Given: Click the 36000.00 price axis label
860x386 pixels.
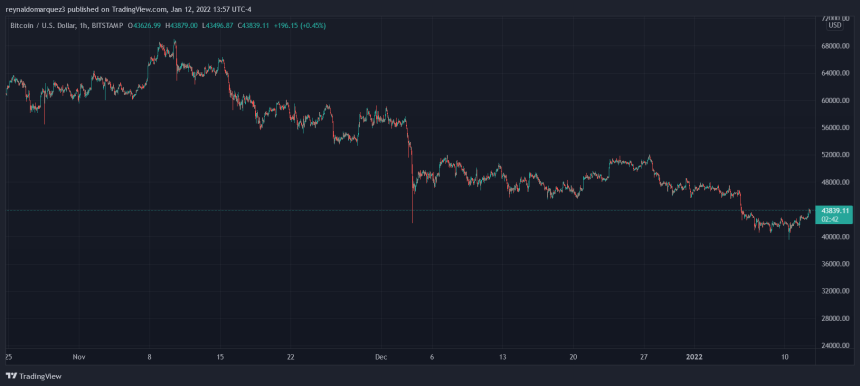Looking at the screenshot, I should tap(835, 264).
